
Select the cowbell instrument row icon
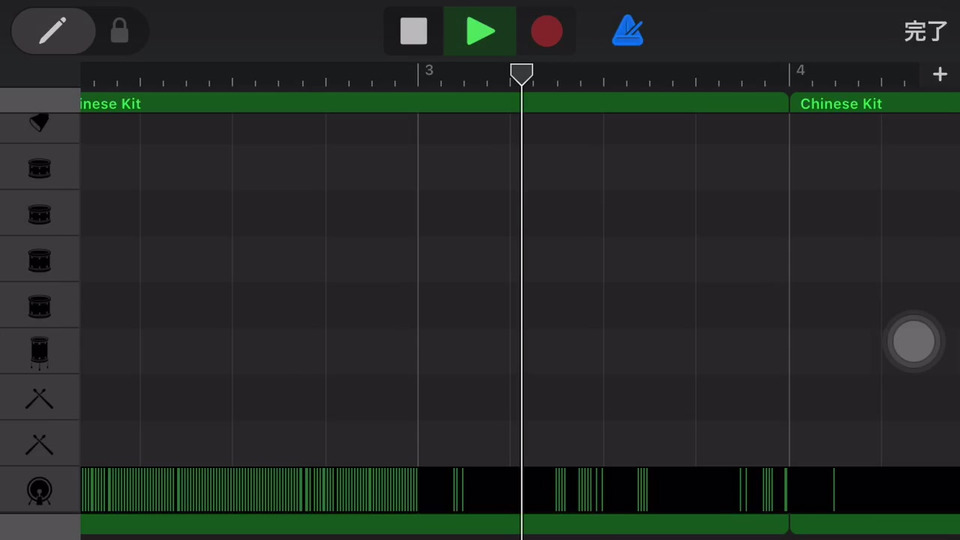[x=40, y=124]
